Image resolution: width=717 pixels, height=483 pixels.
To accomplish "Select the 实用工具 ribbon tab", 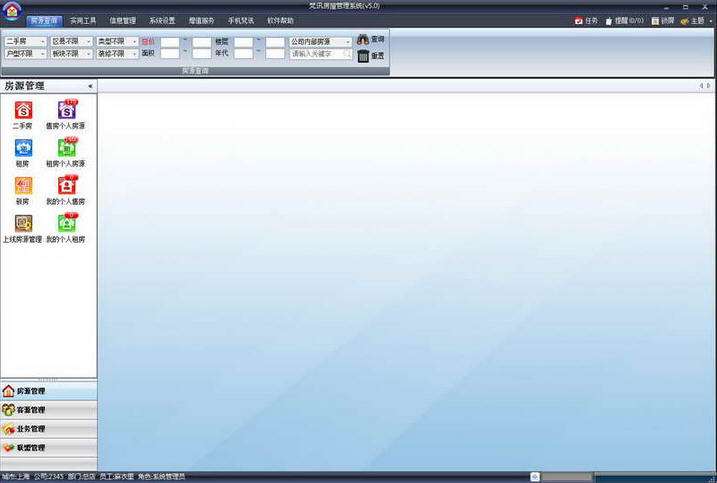I will point(83,21).
